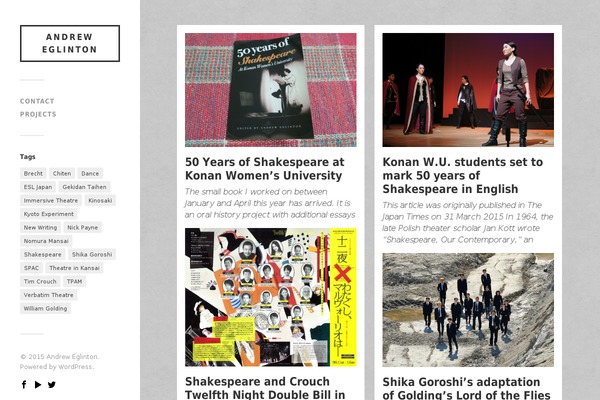
Task: Open the Twelfth Night poster collage thumbnail
Action: click(x=271, y=297)
